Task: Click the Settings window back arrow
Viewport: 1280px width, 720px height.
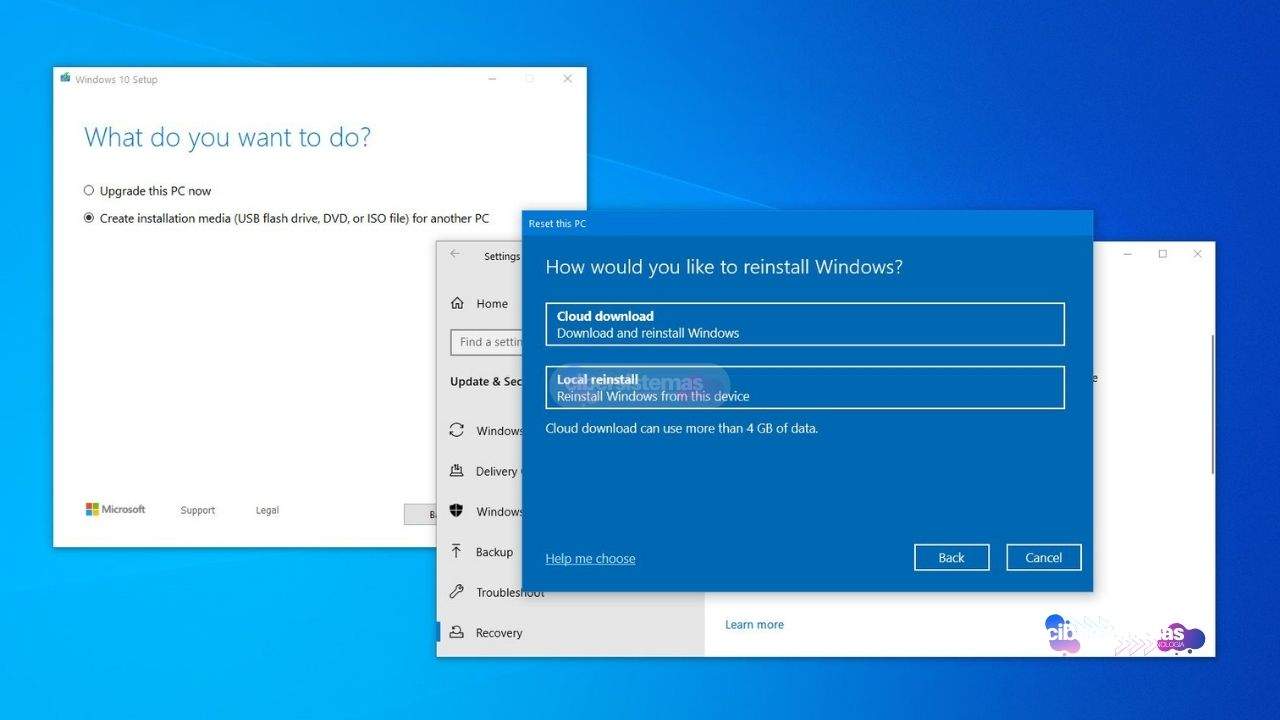Action: pos(455,254)
